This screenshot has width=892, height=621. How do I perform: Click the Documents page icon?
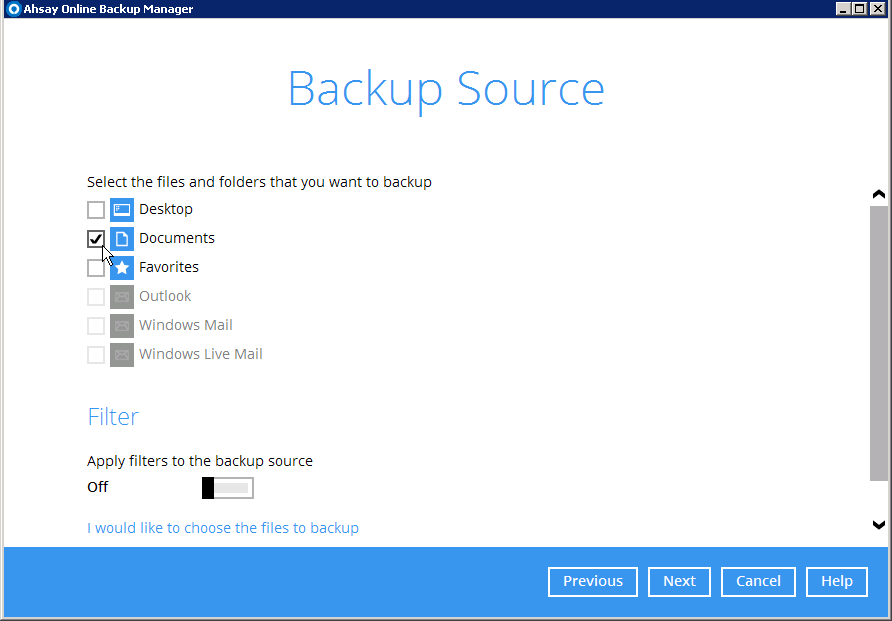click(122, 239)
